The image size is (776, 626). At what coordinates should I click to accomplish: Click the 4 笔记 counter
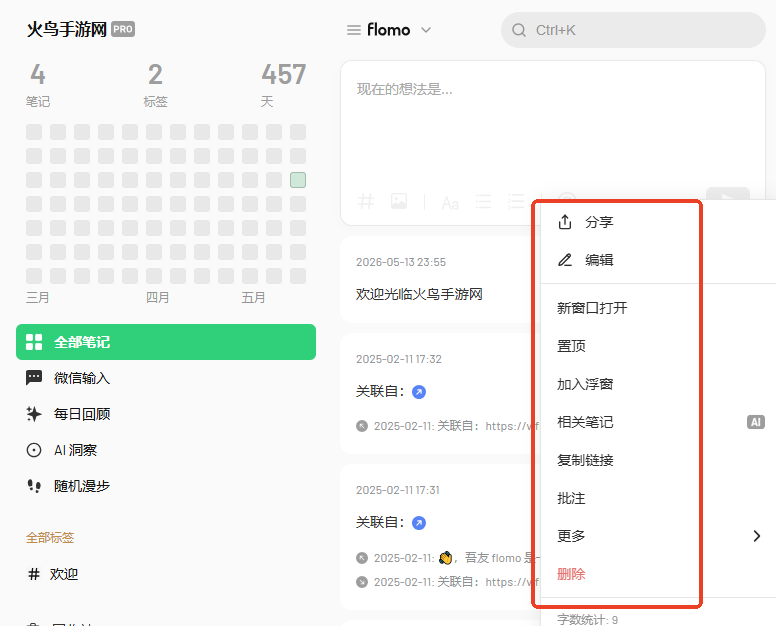pos(38,85)
